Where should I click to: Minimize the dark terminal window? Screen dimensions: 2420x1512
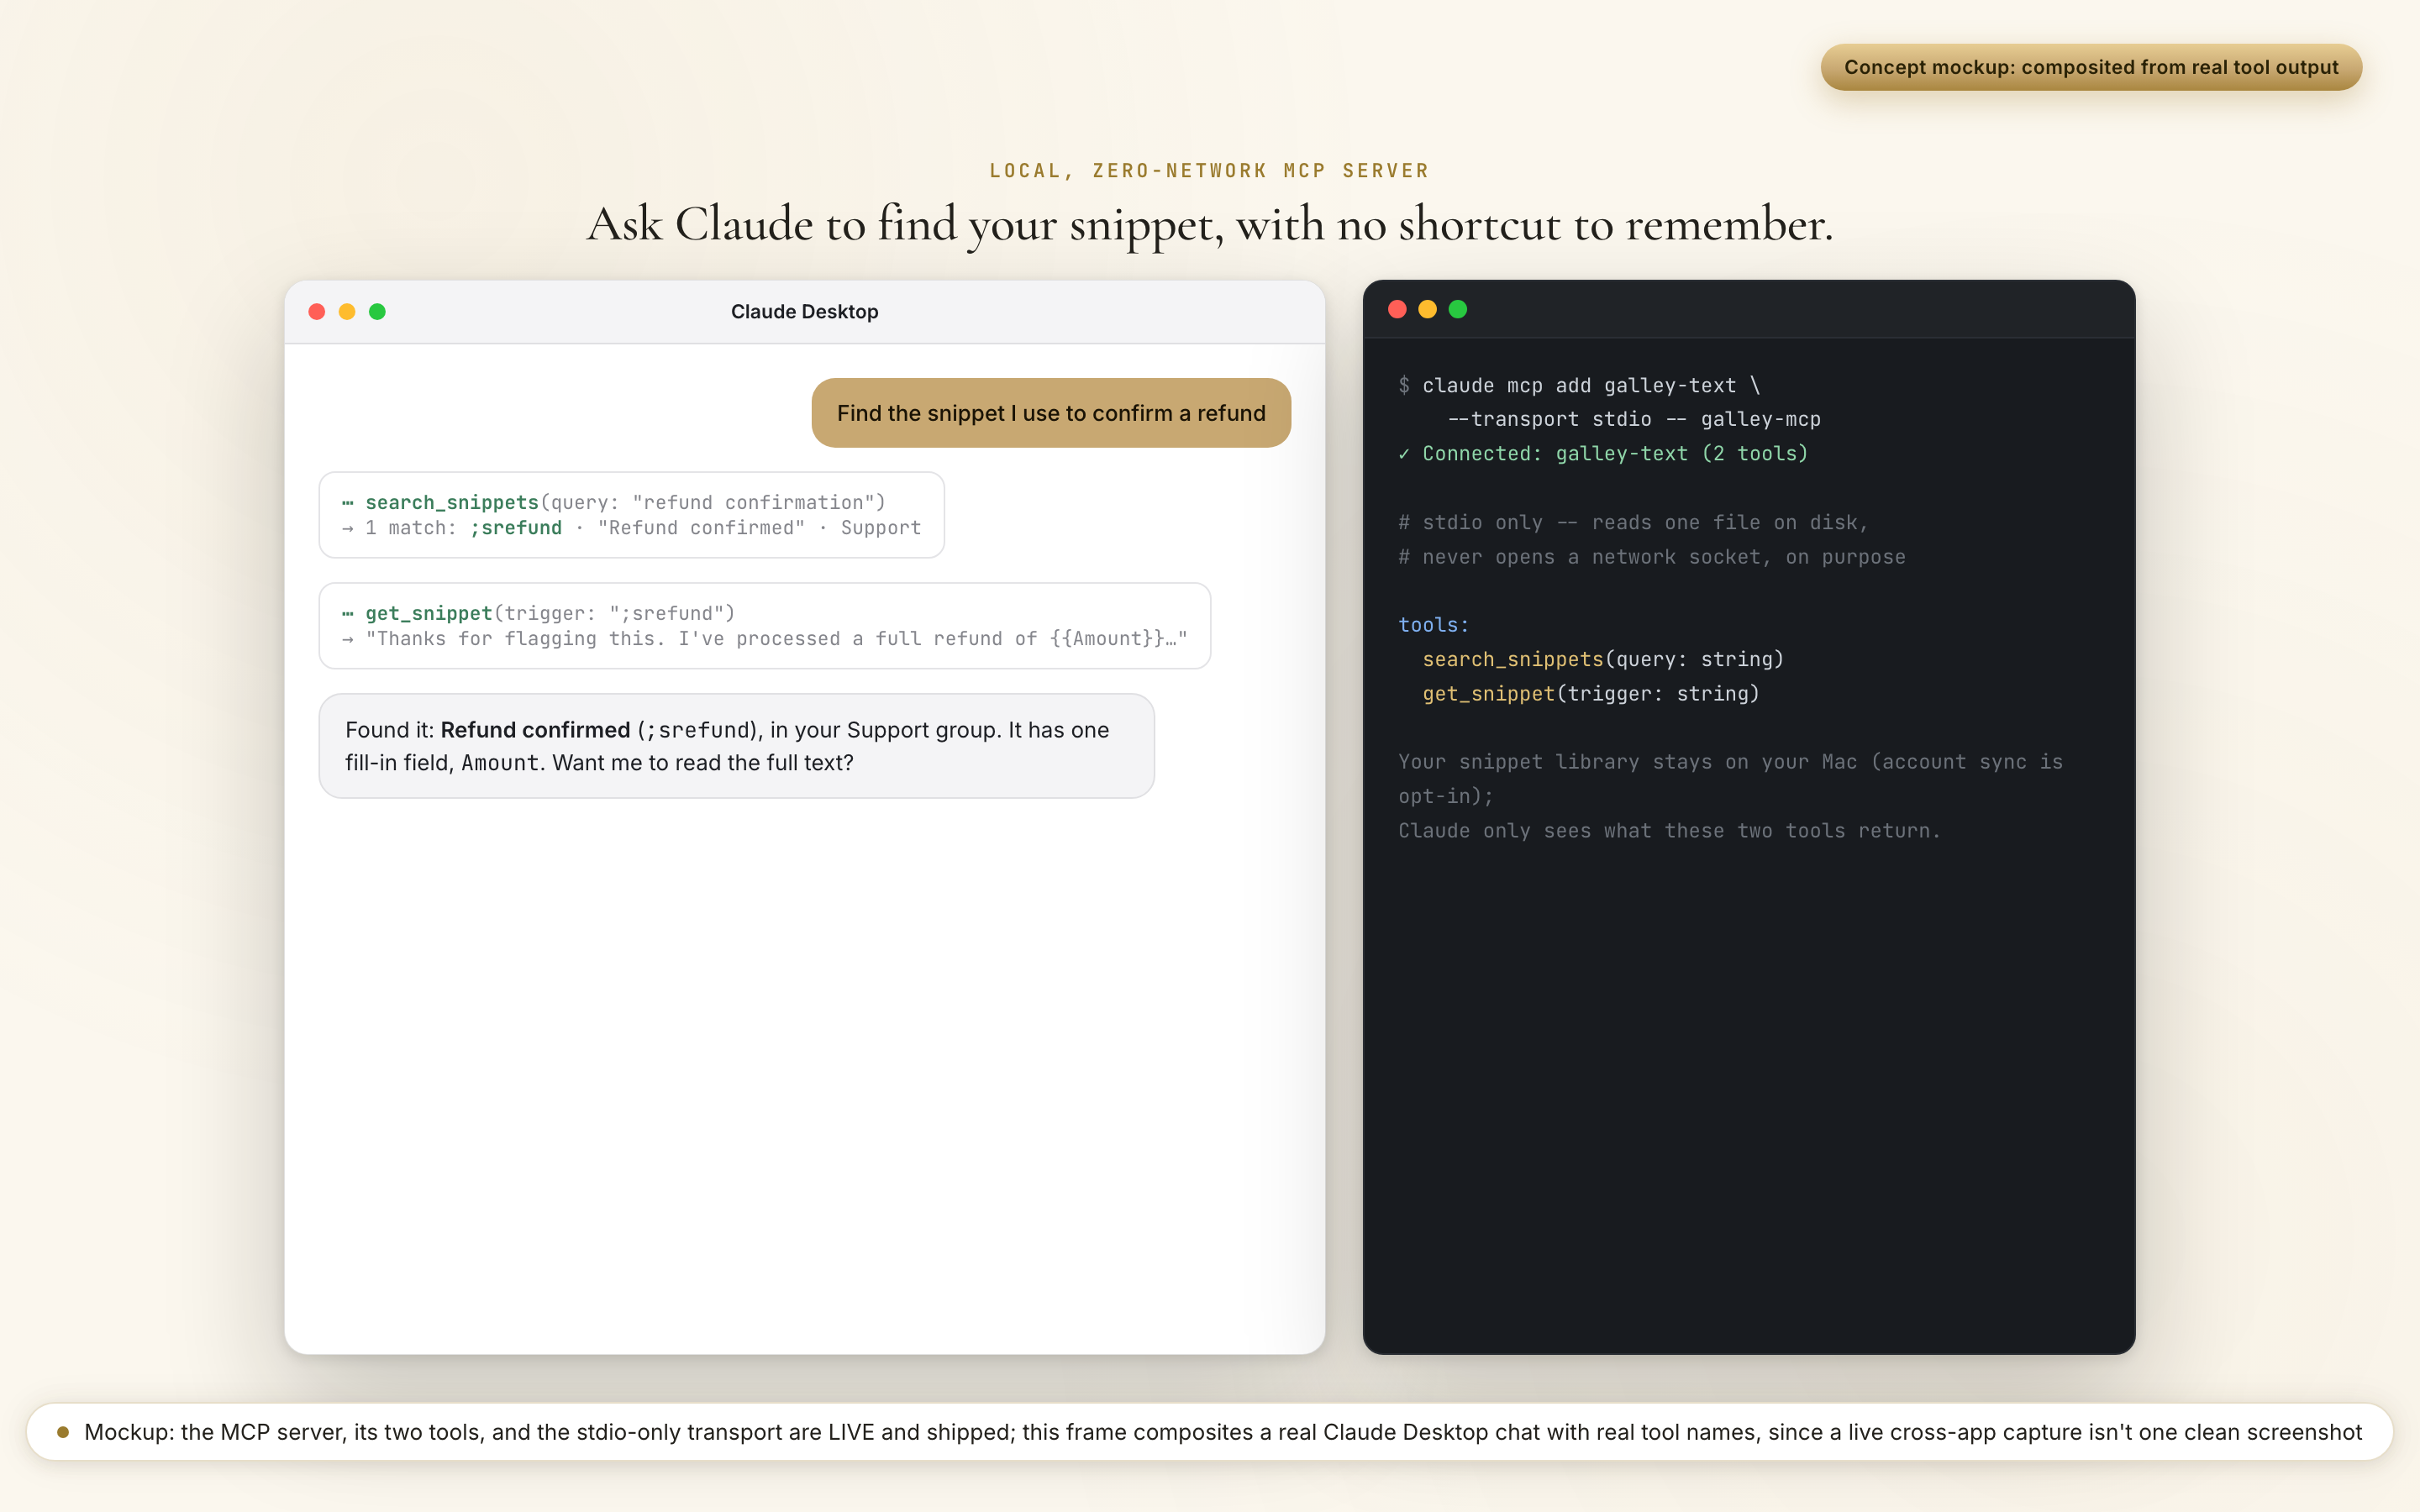pos(1427,309)
